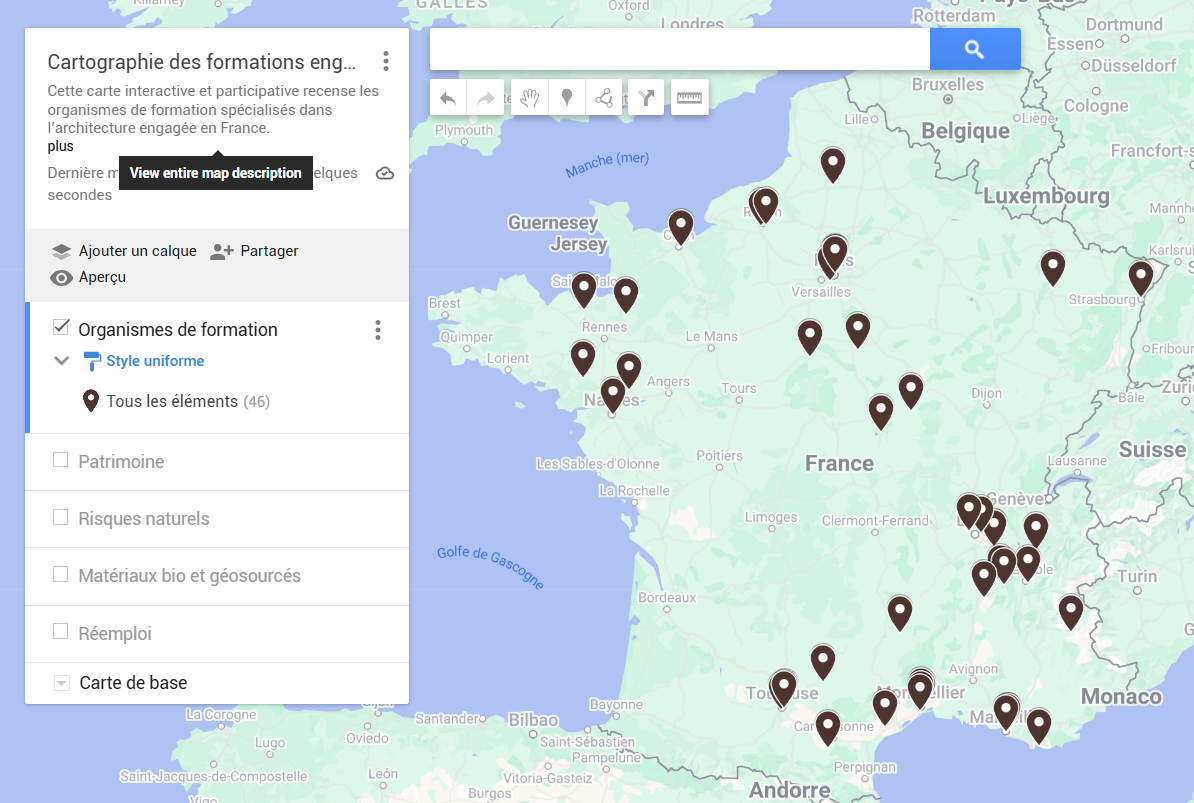Enable the Patrimoine layer checkbox
The image size is (1194, 803).
61,460
